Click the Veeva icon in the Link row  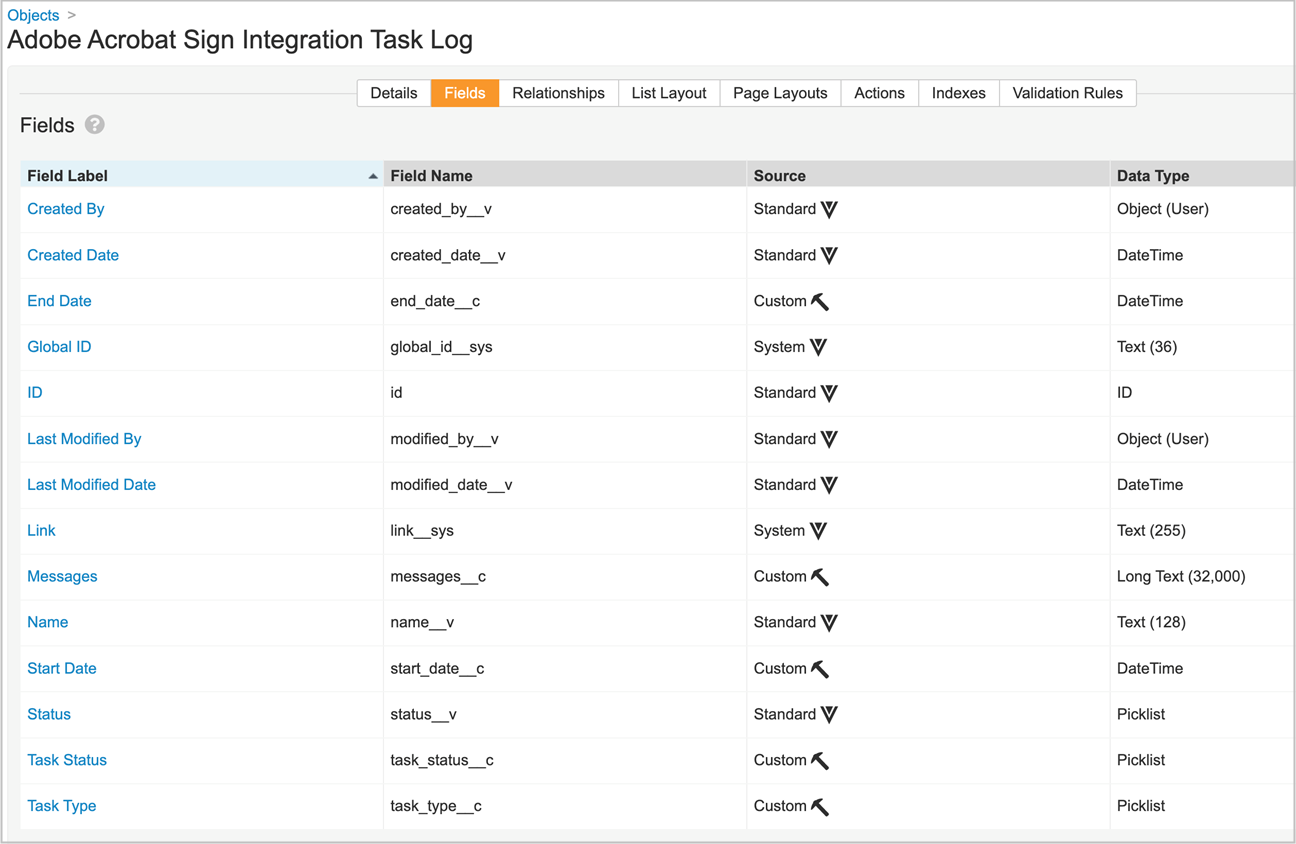(818, 531)
